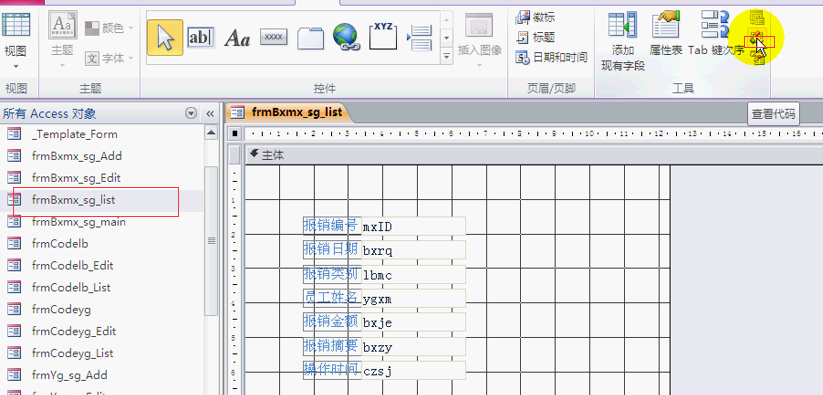Insert 日期和时间 date and time
823x395 pixels.
point(552,57)
